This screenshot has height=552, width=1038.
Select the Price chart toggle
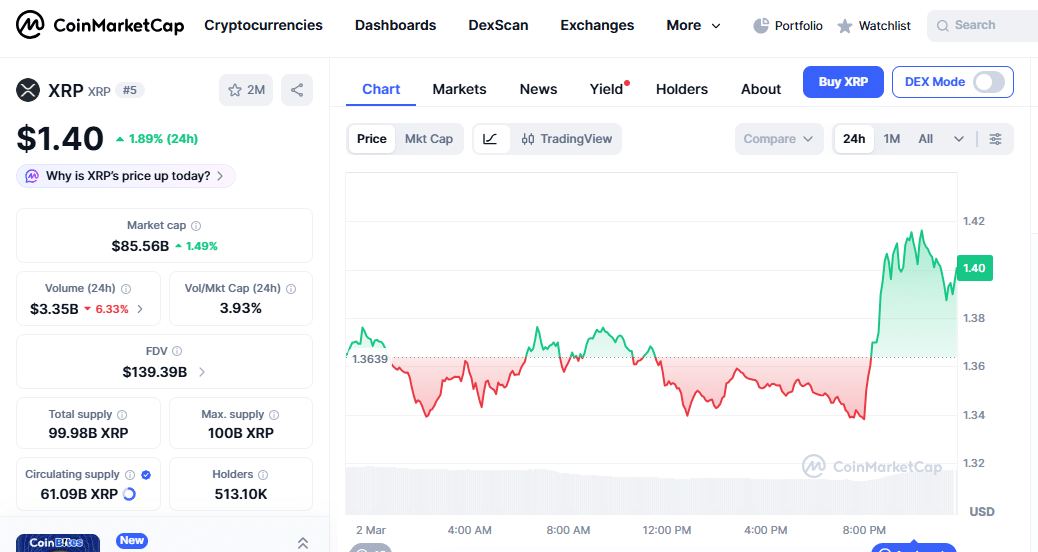371,139
